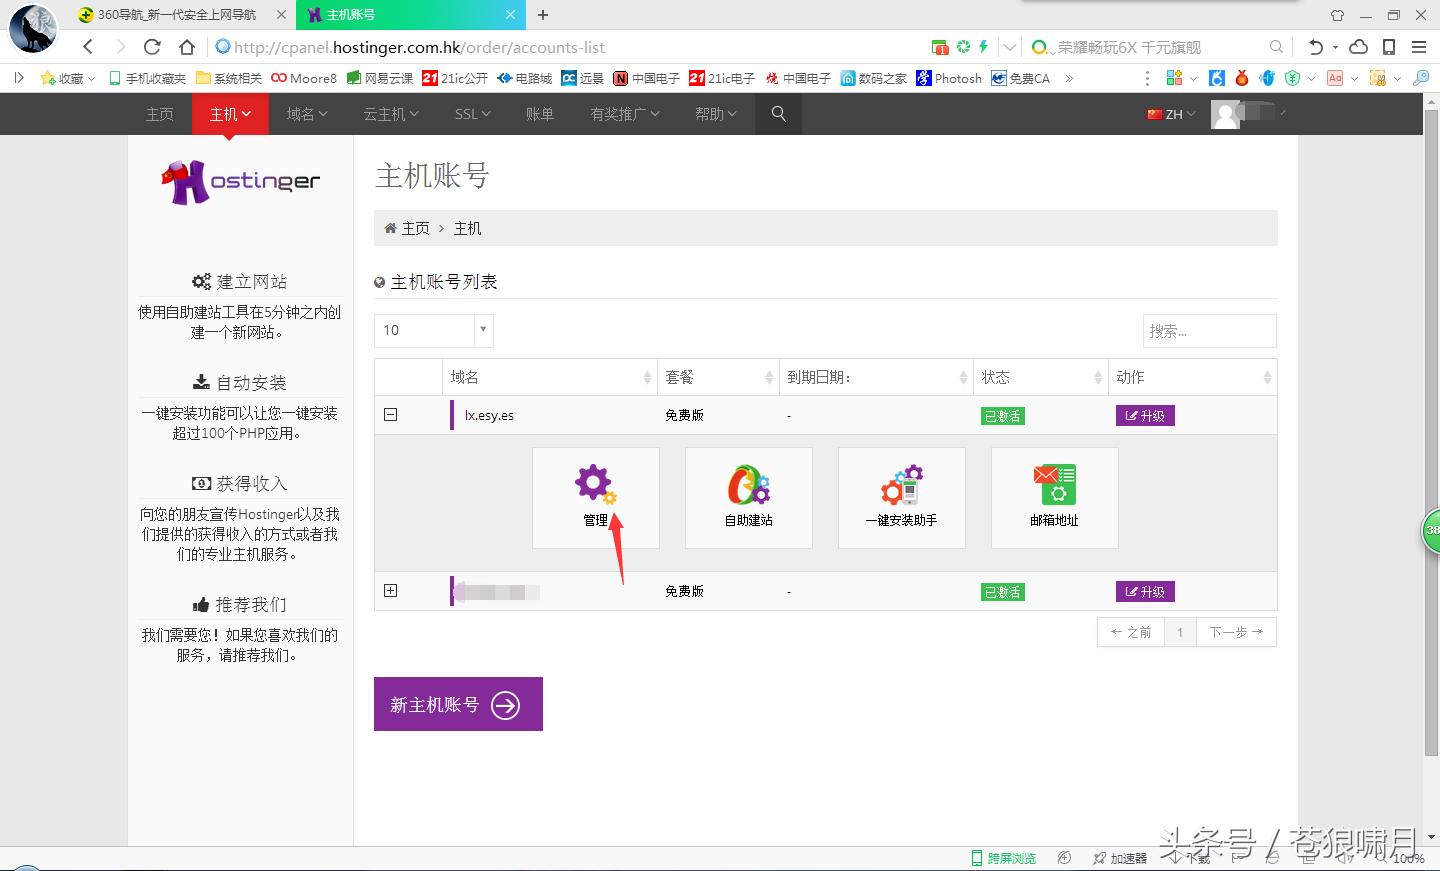Screen dimensions: 1440x871
Task: Expand the second hosting account row
Action: (391, 591)
